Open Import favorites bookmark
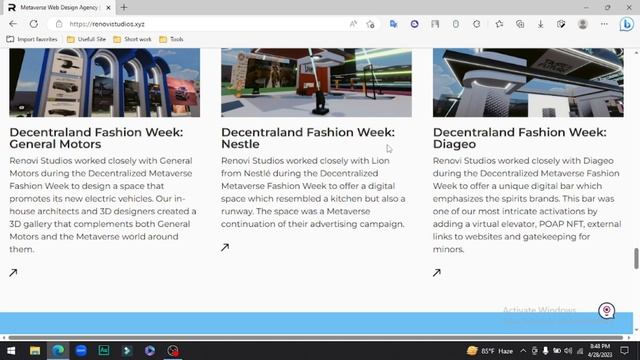This screenshot has width=640, height=360. pyautogui.click(x=32, y=39)
